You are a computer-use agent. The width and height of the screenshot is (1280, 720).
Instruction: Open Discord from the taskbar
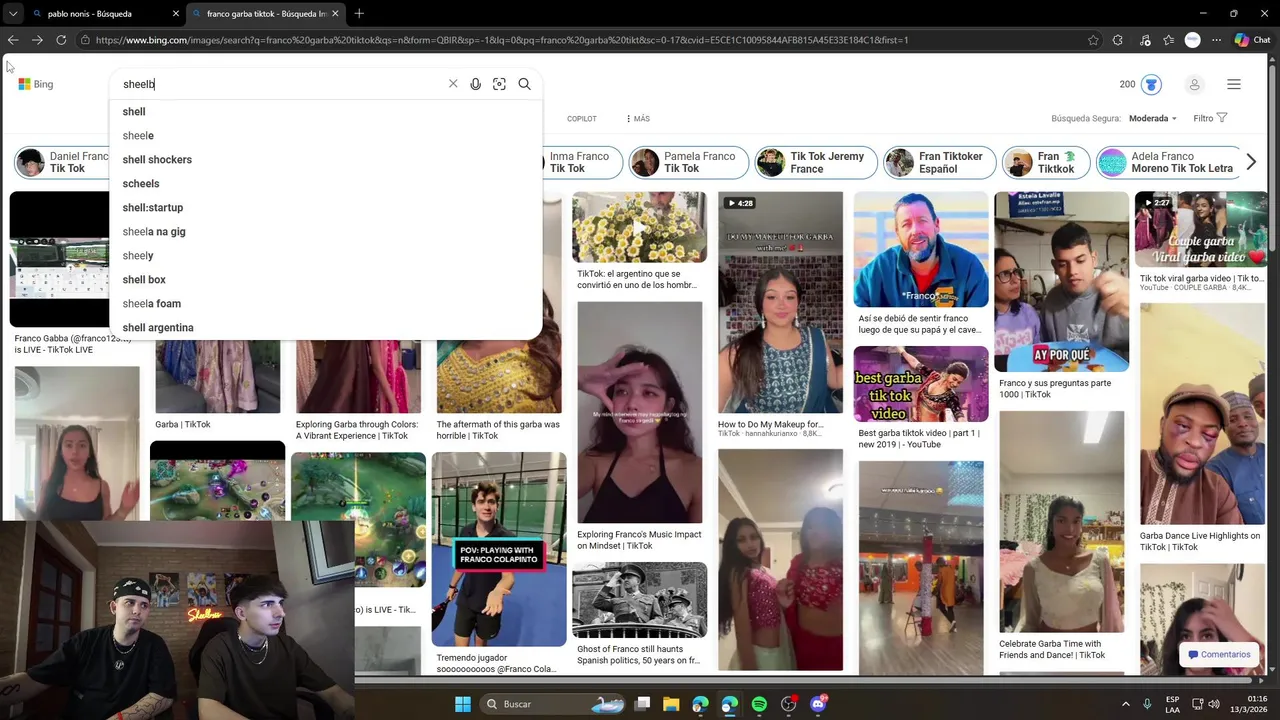pos(818,704)
